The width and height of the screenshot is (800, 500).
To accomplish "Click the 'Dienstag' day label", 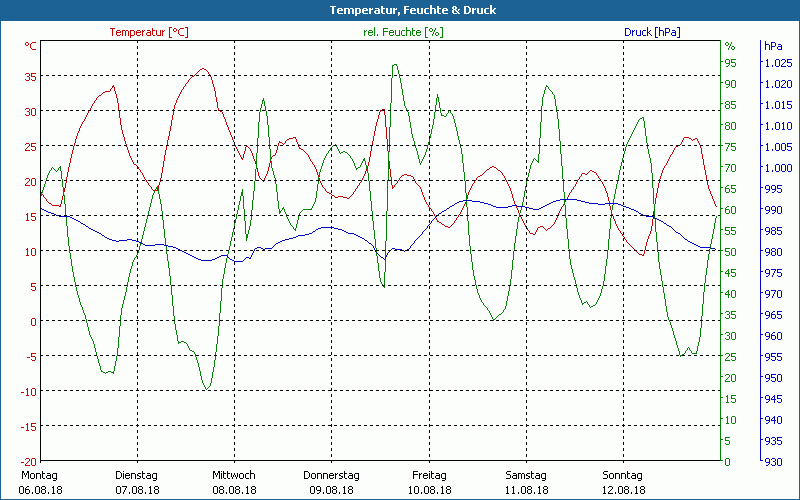I will click(x=136, y=476).
